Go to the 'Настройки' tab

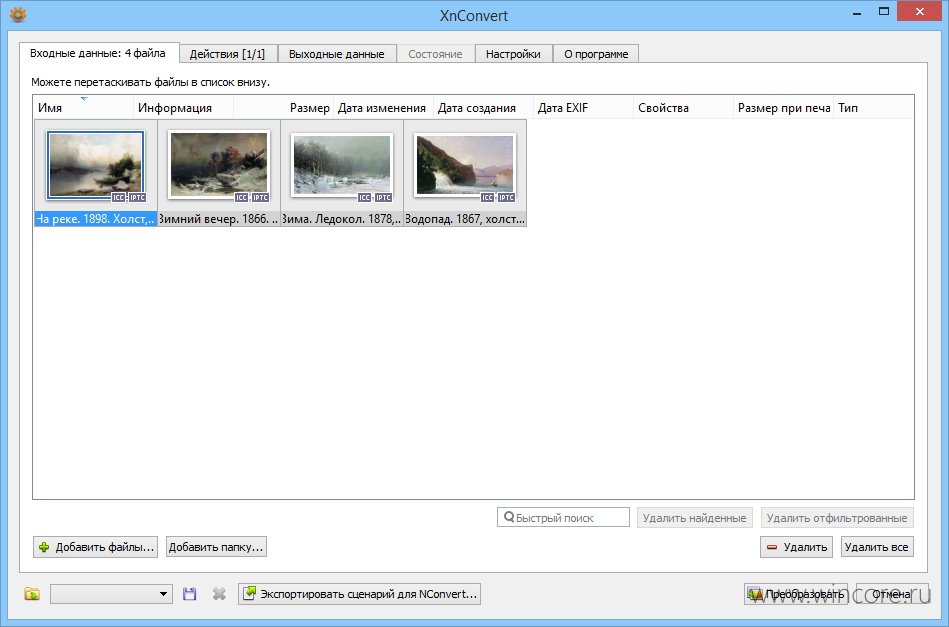513,54
